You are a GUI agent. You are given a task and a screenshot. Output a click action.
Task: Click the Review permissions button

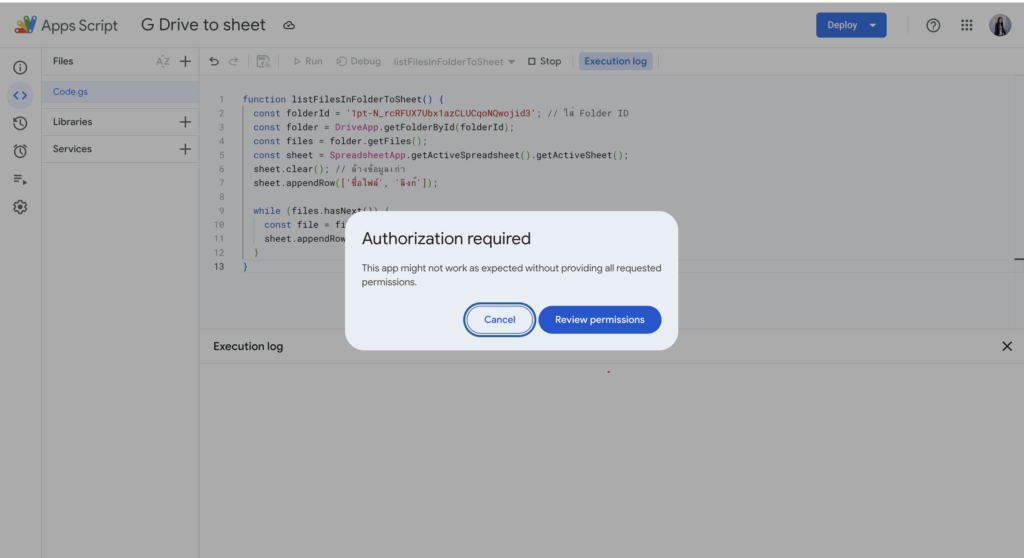600,320
